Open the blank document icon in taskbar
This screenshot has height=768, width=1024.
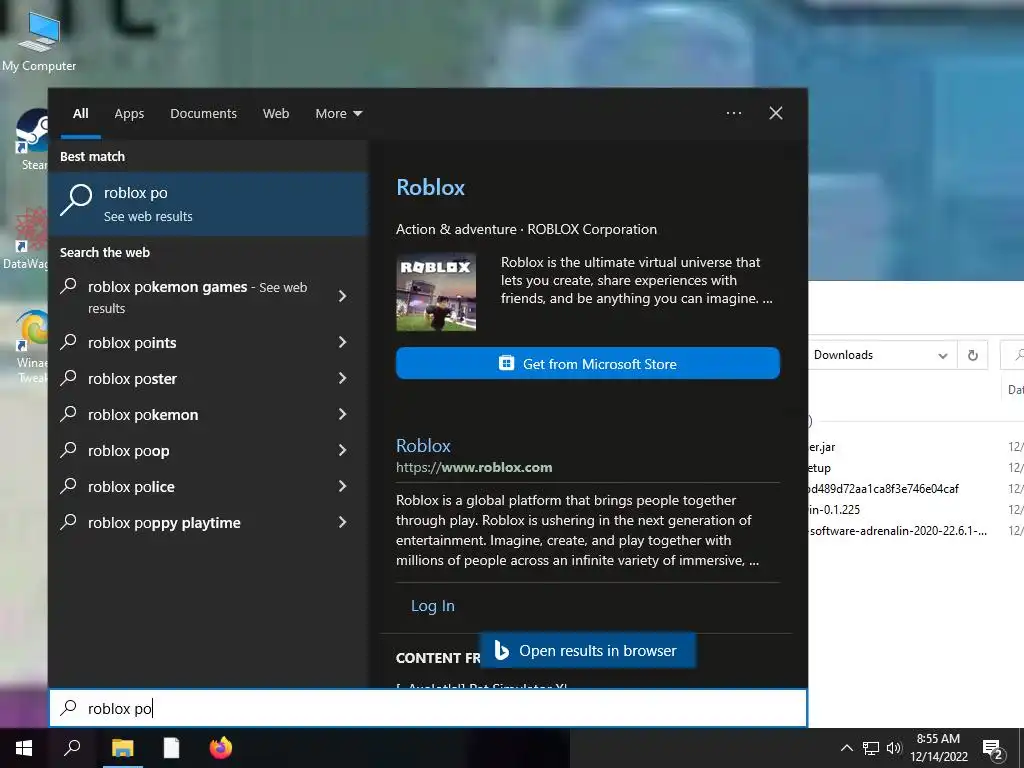point(171,748)
